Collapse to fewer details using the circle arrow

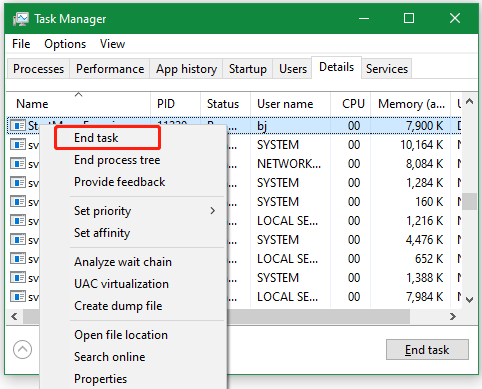click(22, 350)
